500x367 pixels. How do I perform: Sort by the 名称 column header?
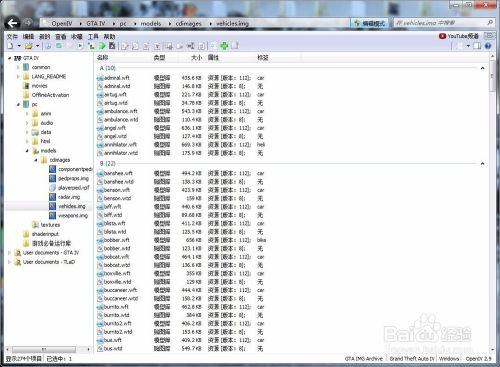(x=102, y=58)
